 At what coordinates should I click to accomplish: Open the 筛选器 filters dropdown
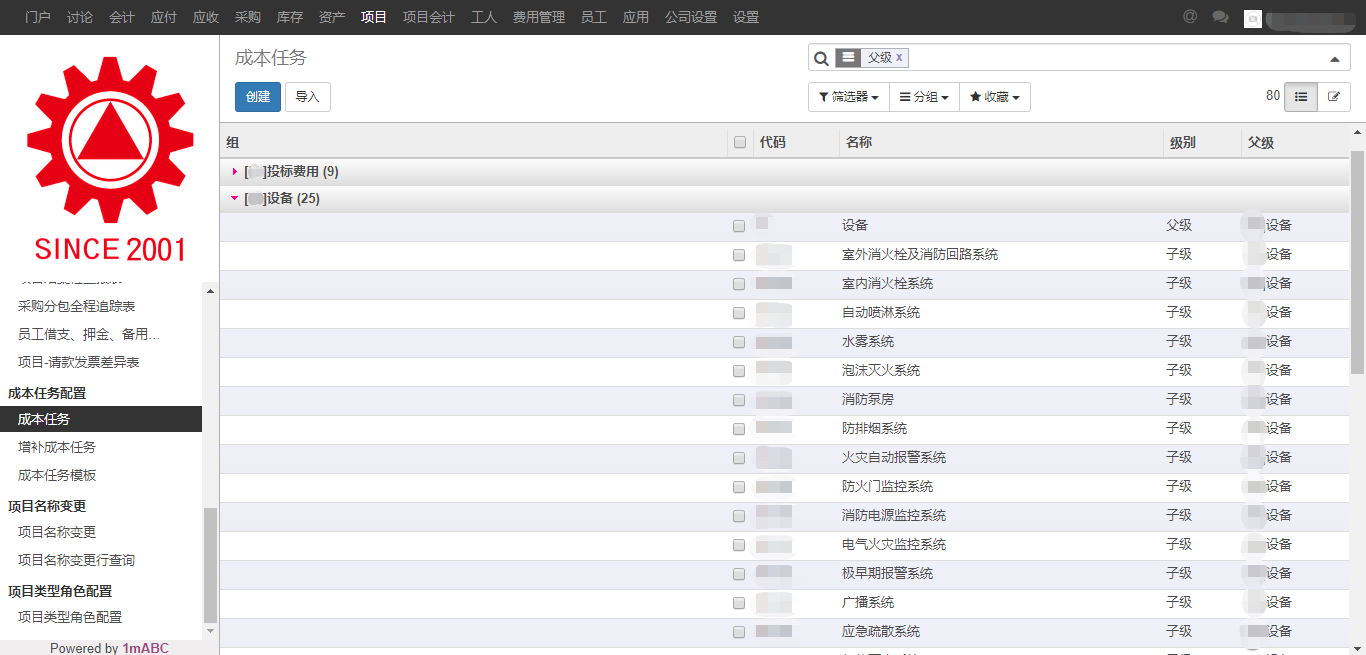(848, 97)
